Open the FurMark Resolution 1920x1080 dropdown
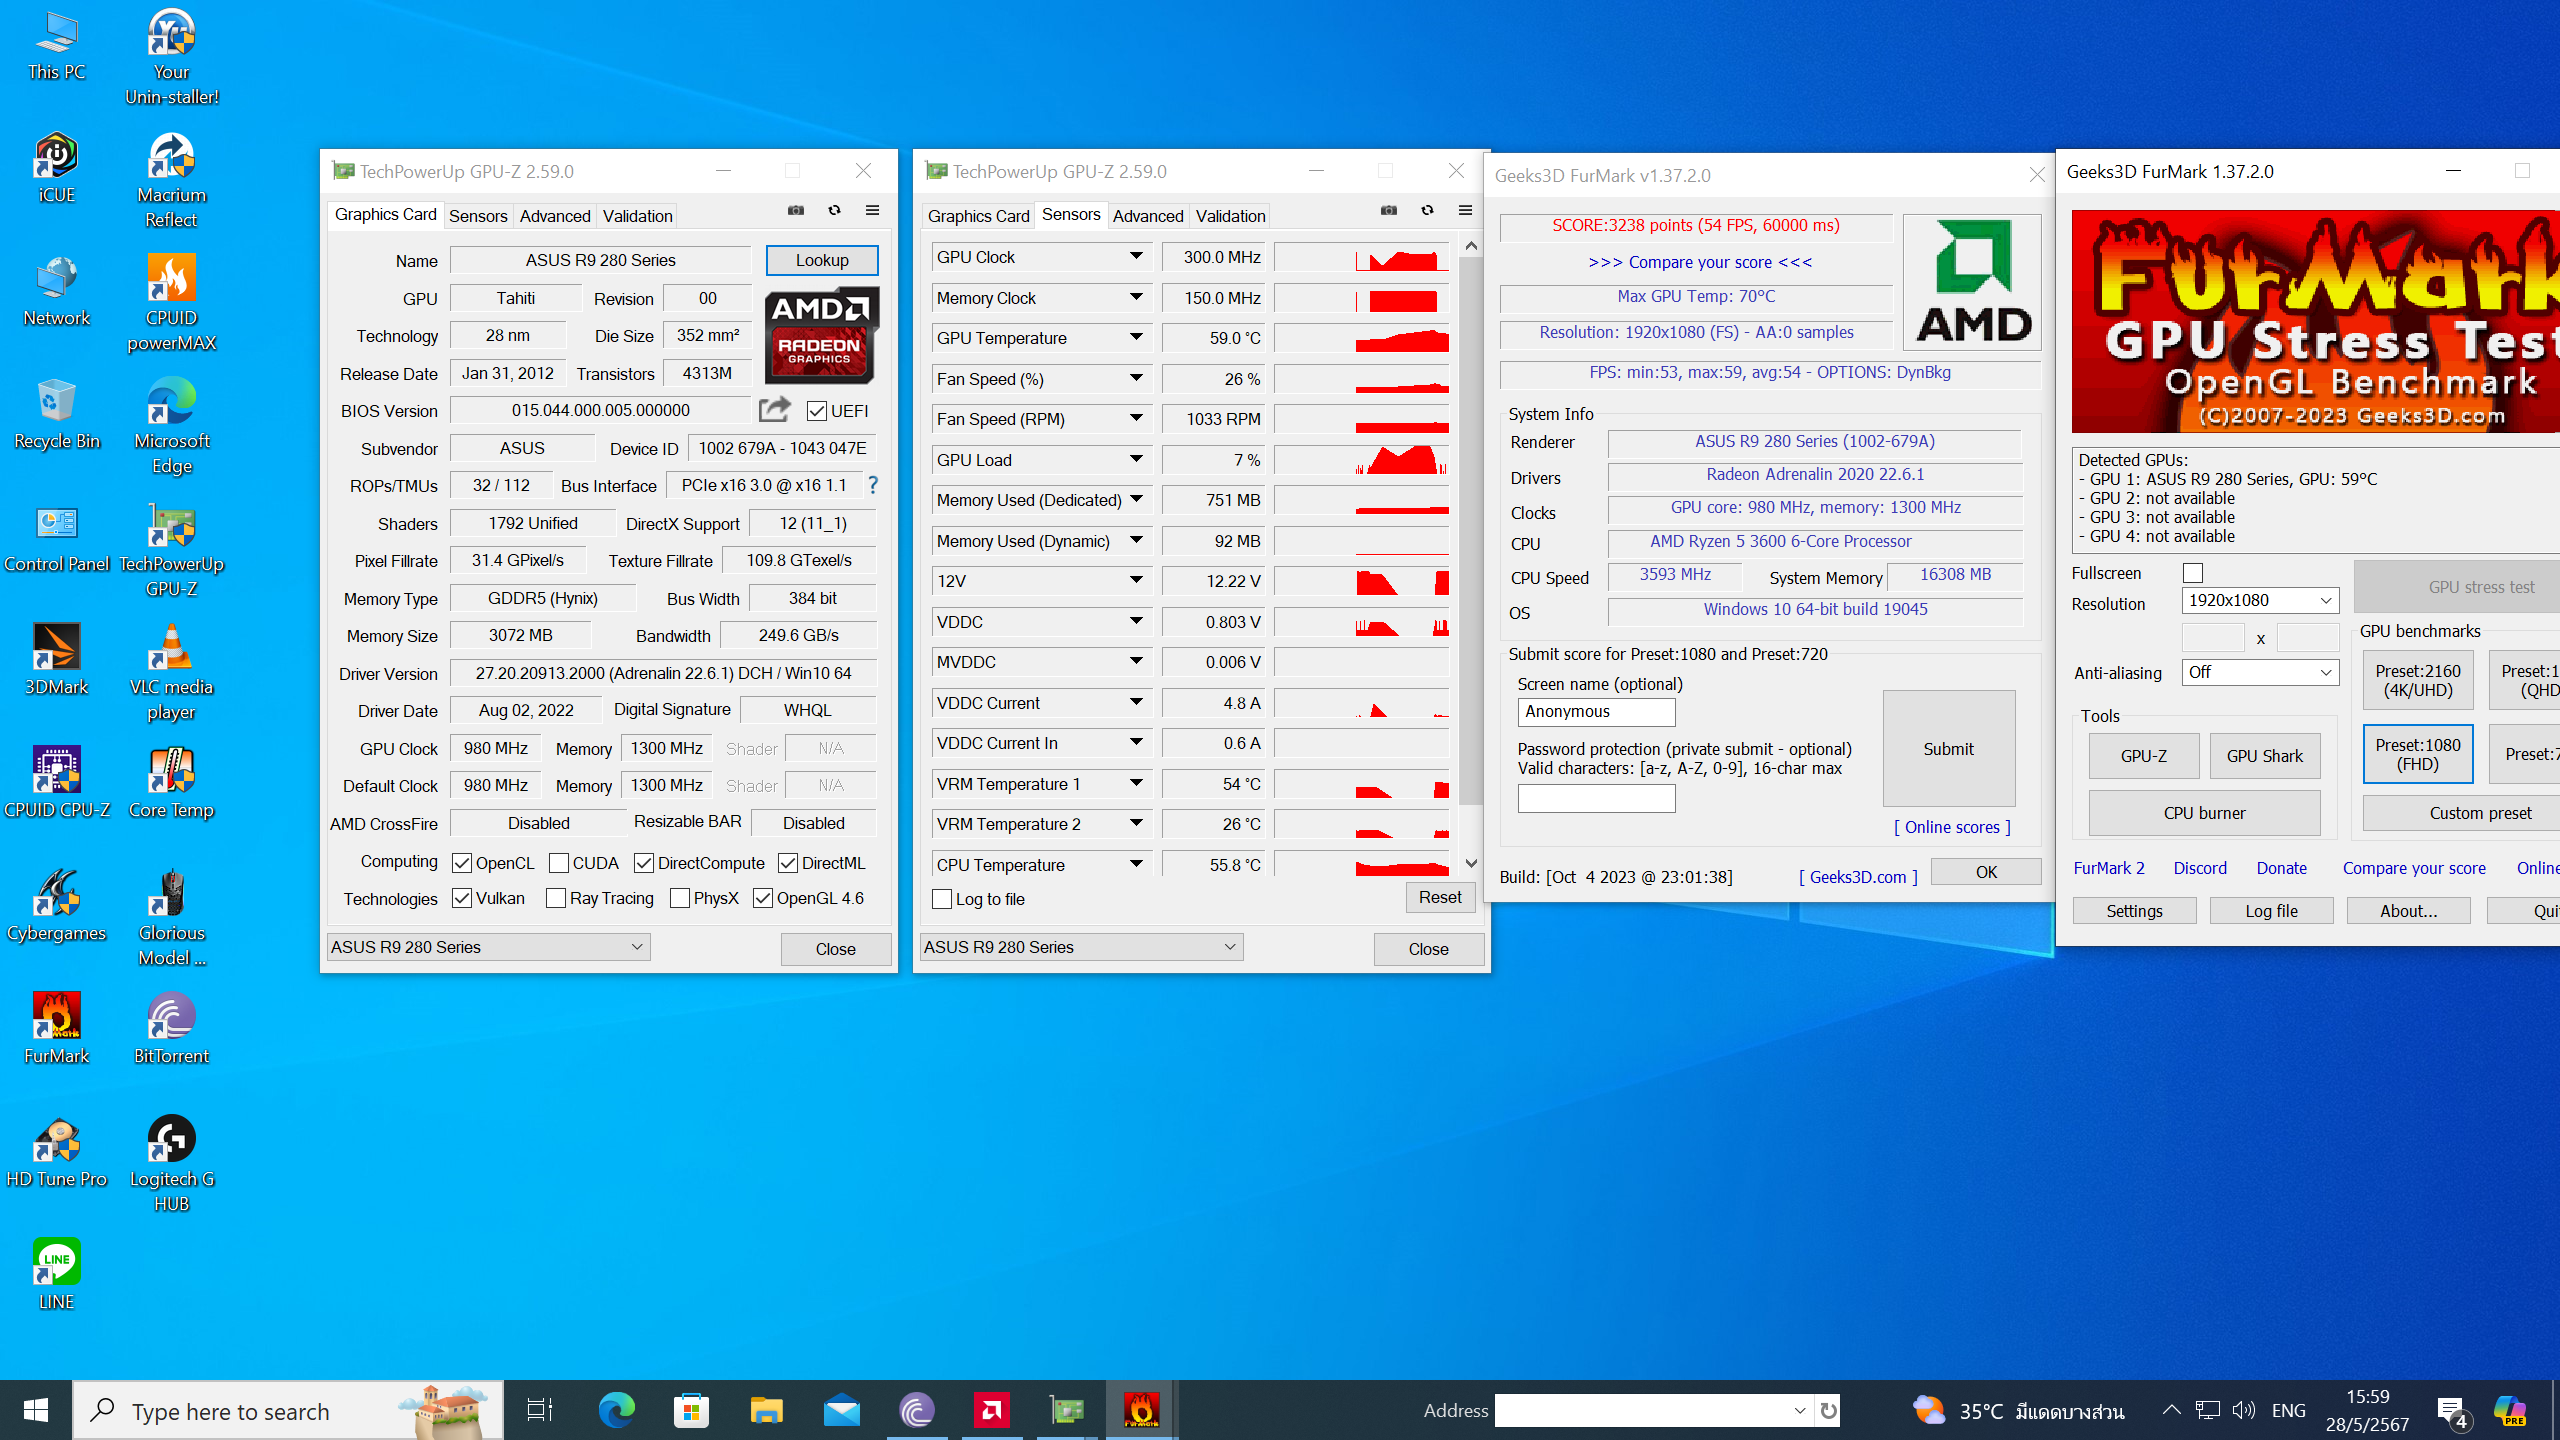Image resolution: width=2560 pixels, height=1440 pixels. click(2259, 600)
